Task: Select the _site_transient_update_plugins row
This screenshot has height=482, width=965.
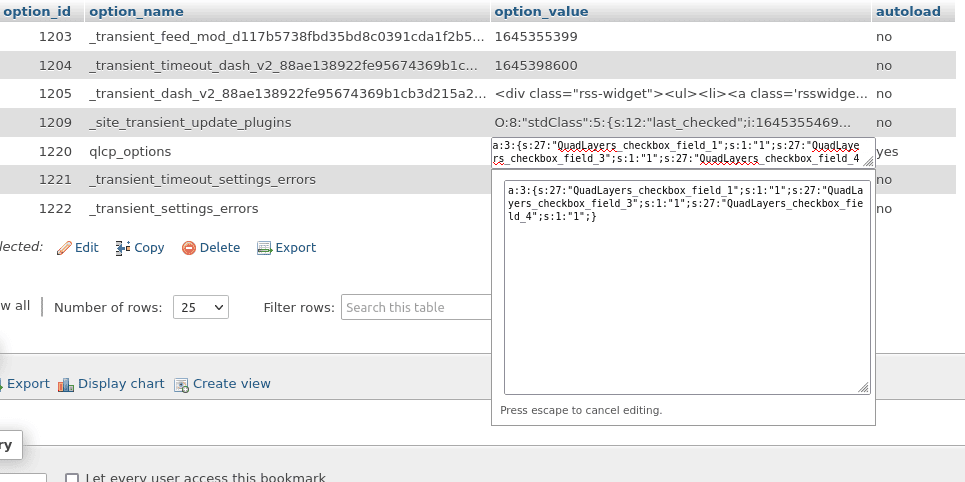Action: click(478, 123)
